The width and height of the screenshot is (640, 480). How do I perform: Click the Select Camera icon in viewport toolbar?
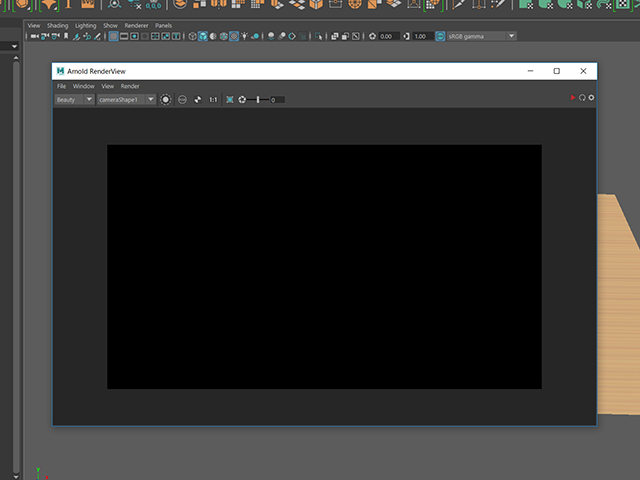[35, 36]
